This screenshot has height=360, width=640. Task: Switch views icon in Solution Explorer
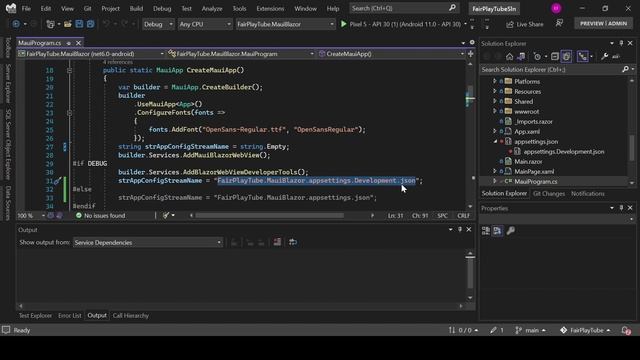coord(521,57)
